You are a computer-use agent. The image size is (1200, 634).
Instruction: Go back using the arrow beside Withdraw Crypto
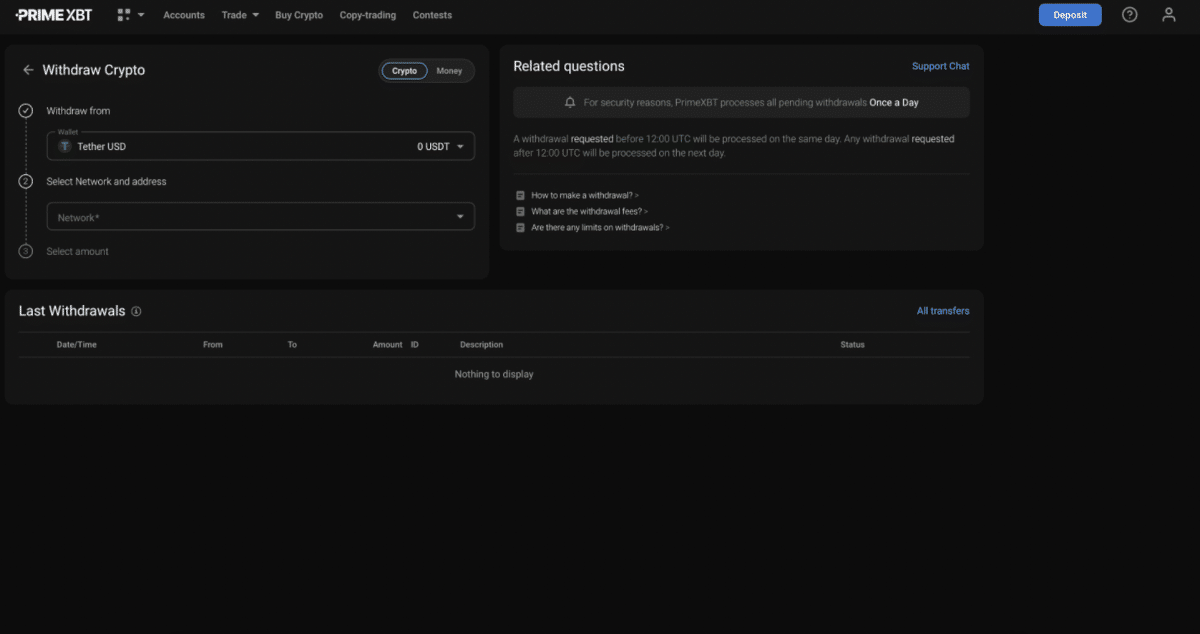(28, 70)
